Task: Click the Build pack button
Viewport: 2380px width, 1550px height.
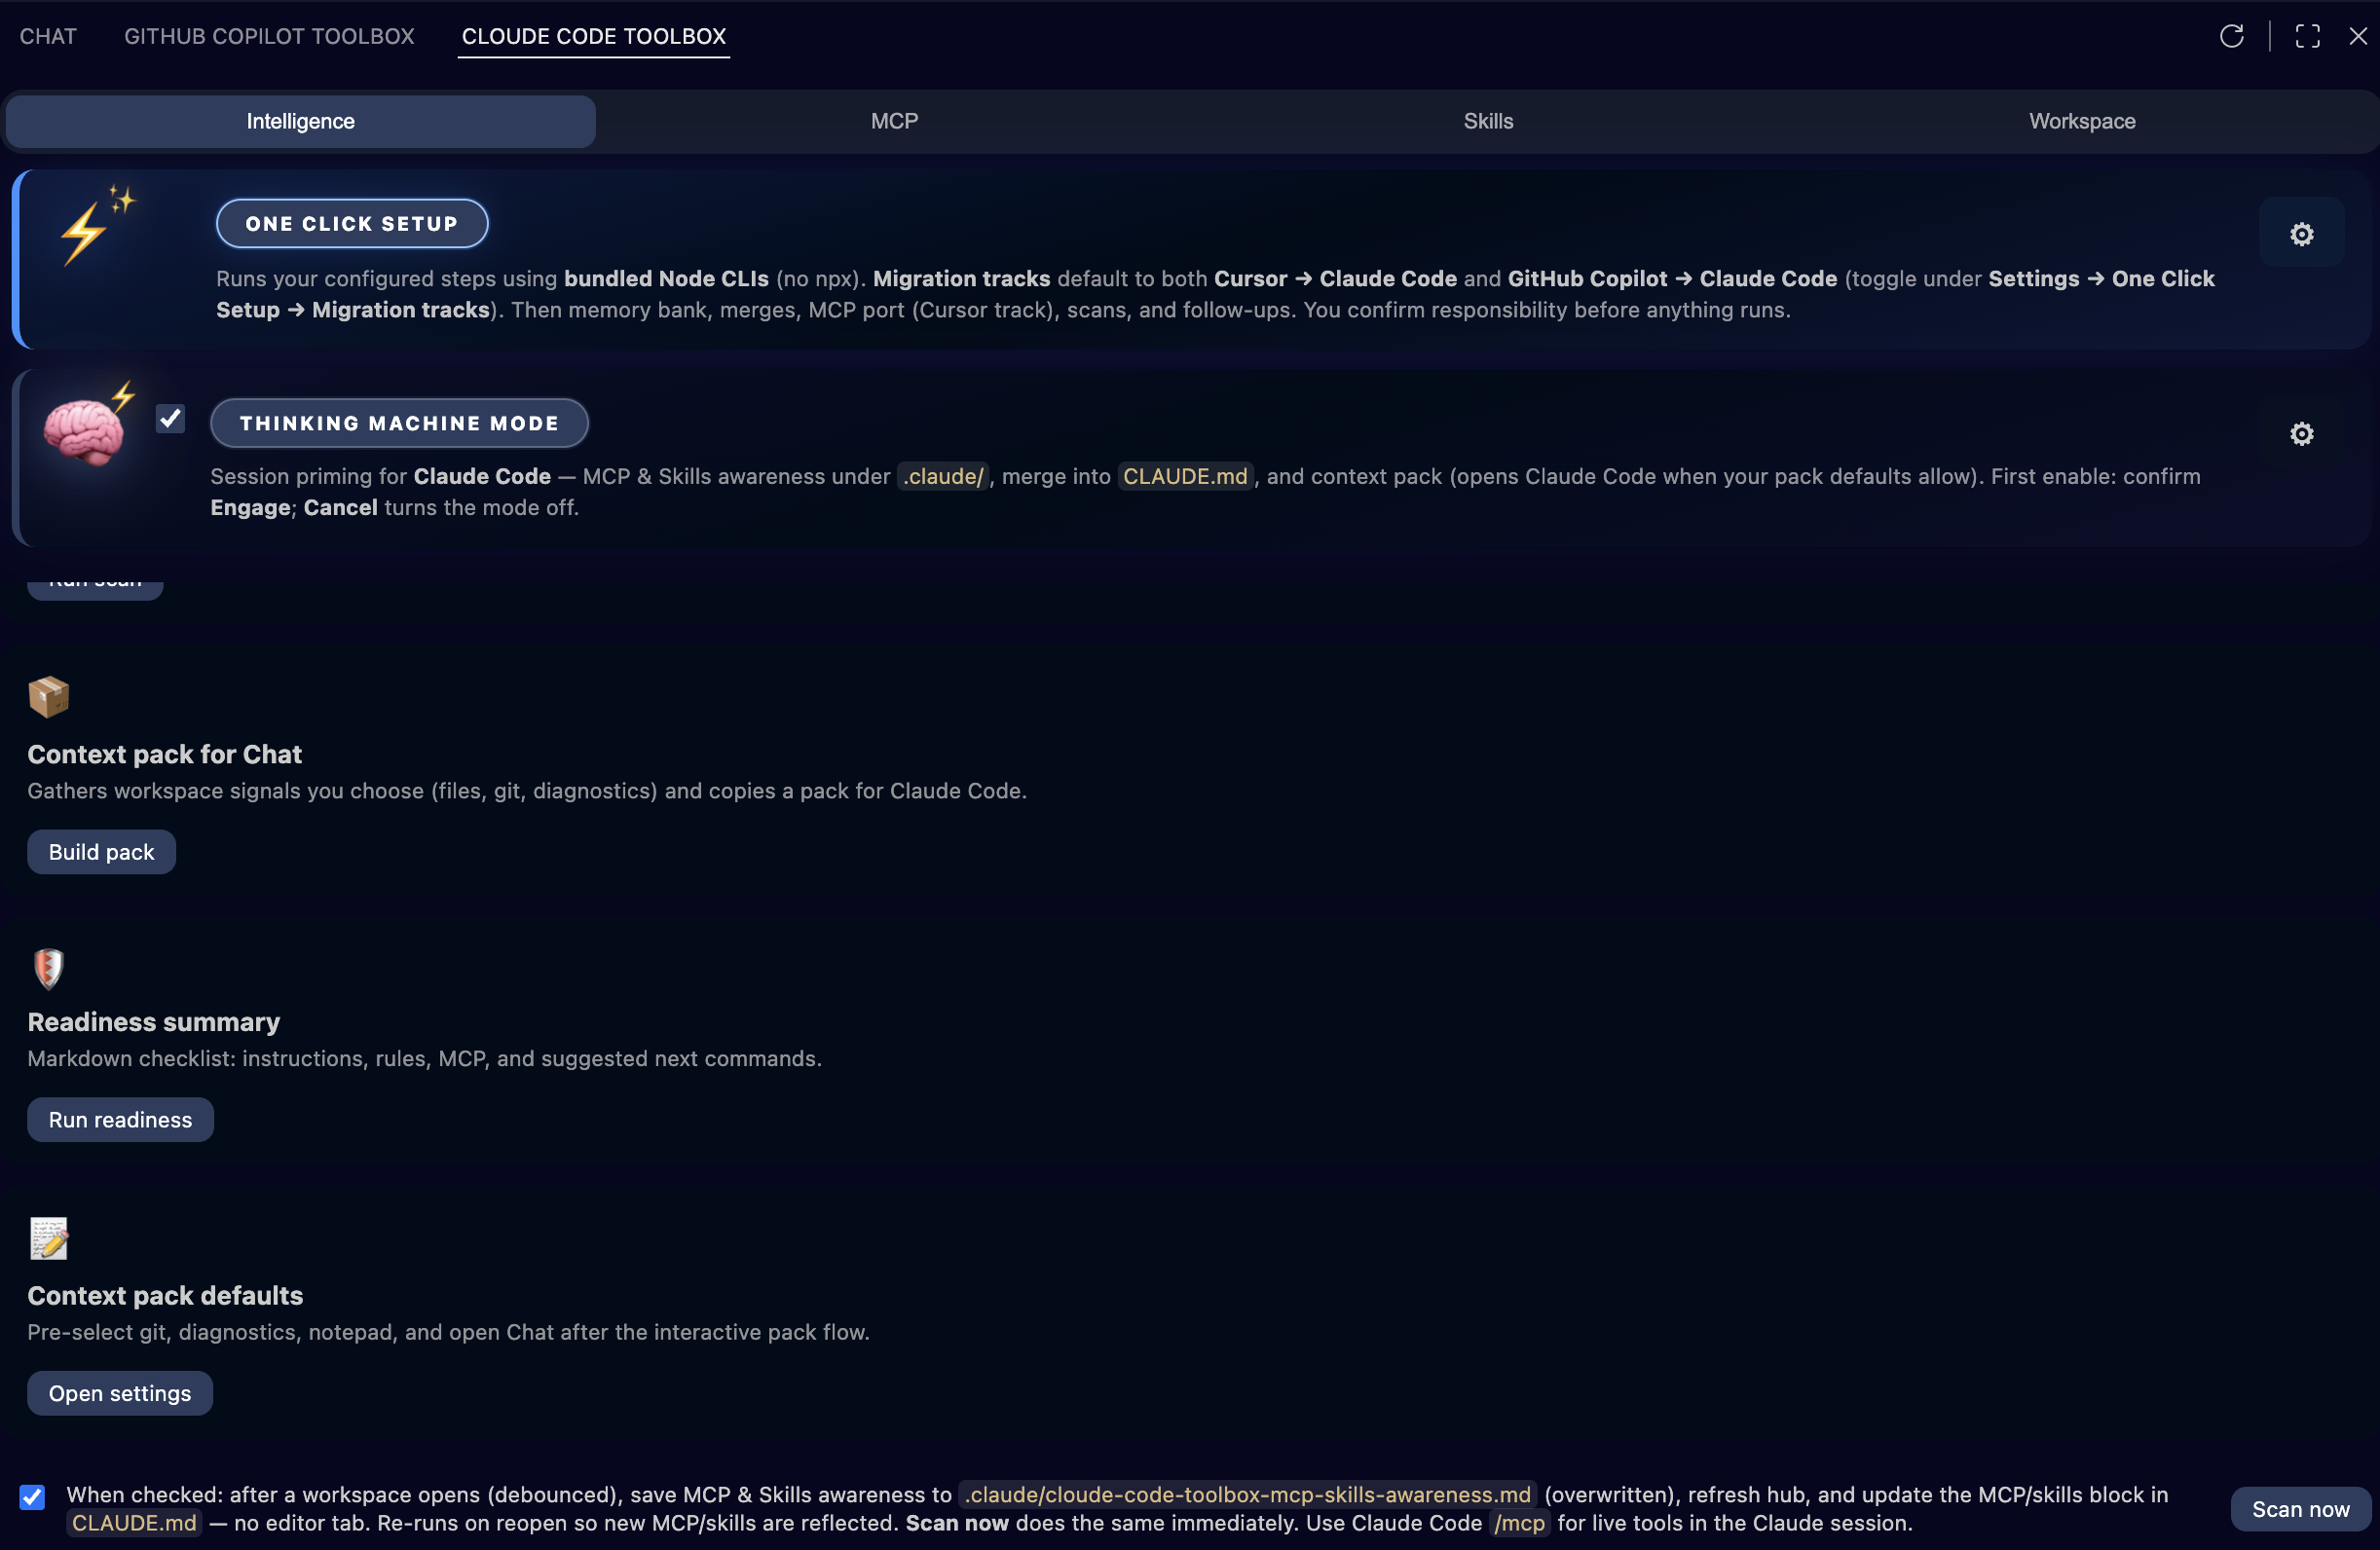Action: pos(101,851)
